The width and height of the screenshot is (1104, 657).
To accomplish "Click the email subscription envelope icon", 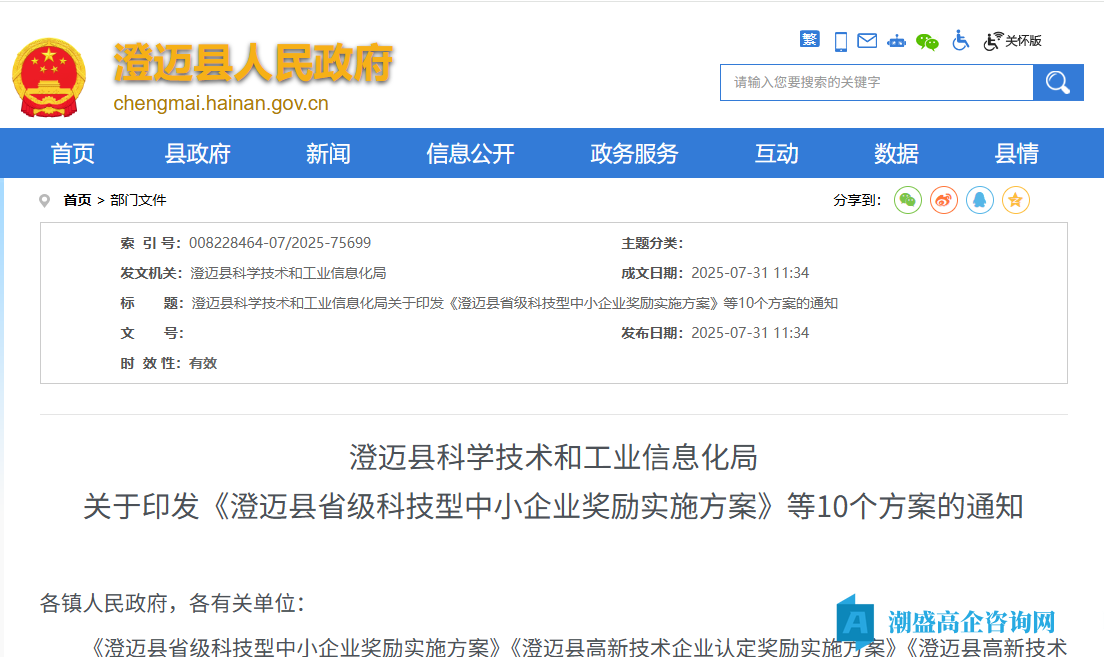I will tap(867, 40).
